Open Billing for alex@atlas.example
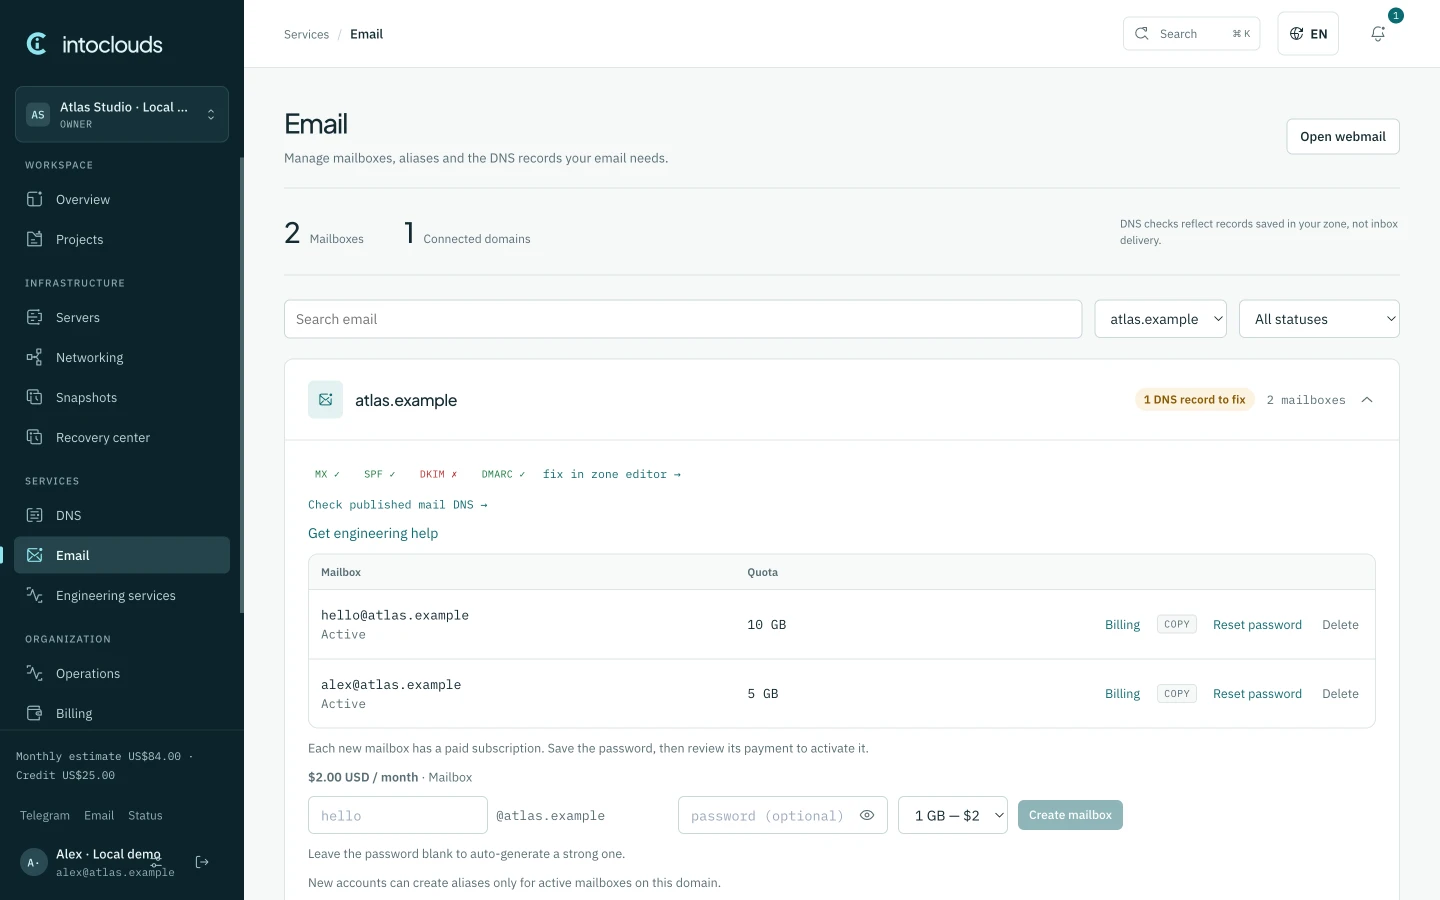Screen dimensions: 1440x900 [1122, 694]
